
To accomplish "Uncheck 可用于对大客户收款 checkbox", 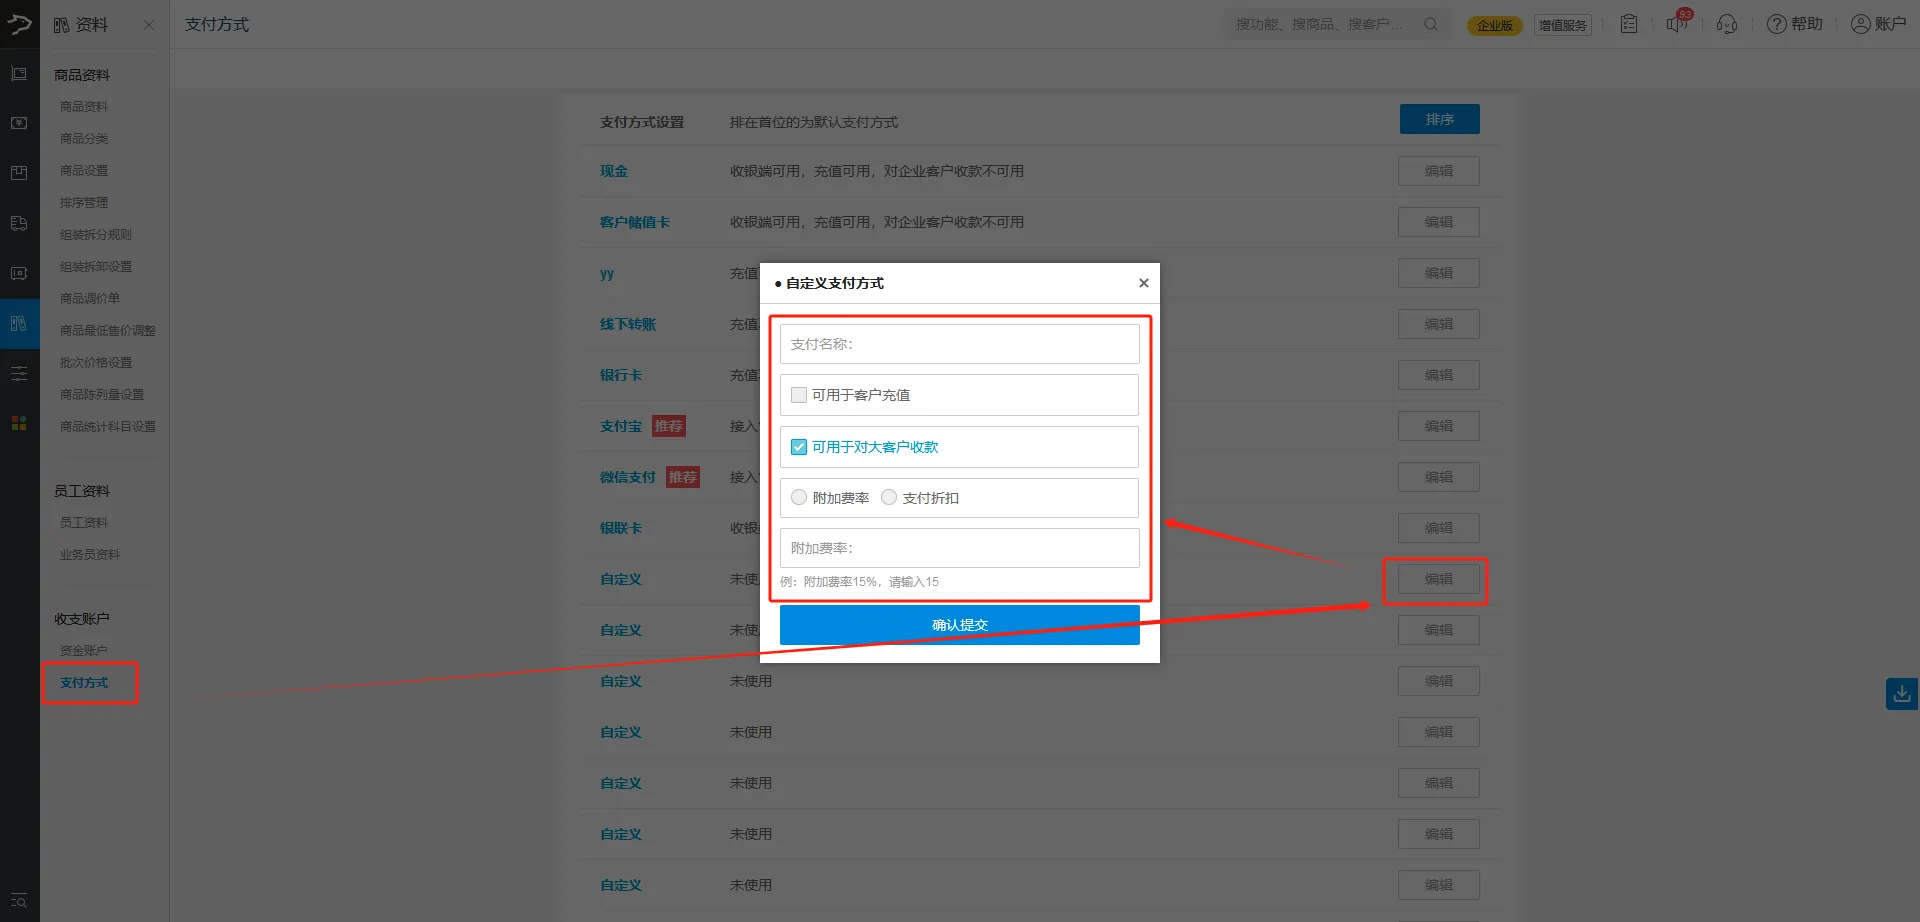I will pos(799,447).
